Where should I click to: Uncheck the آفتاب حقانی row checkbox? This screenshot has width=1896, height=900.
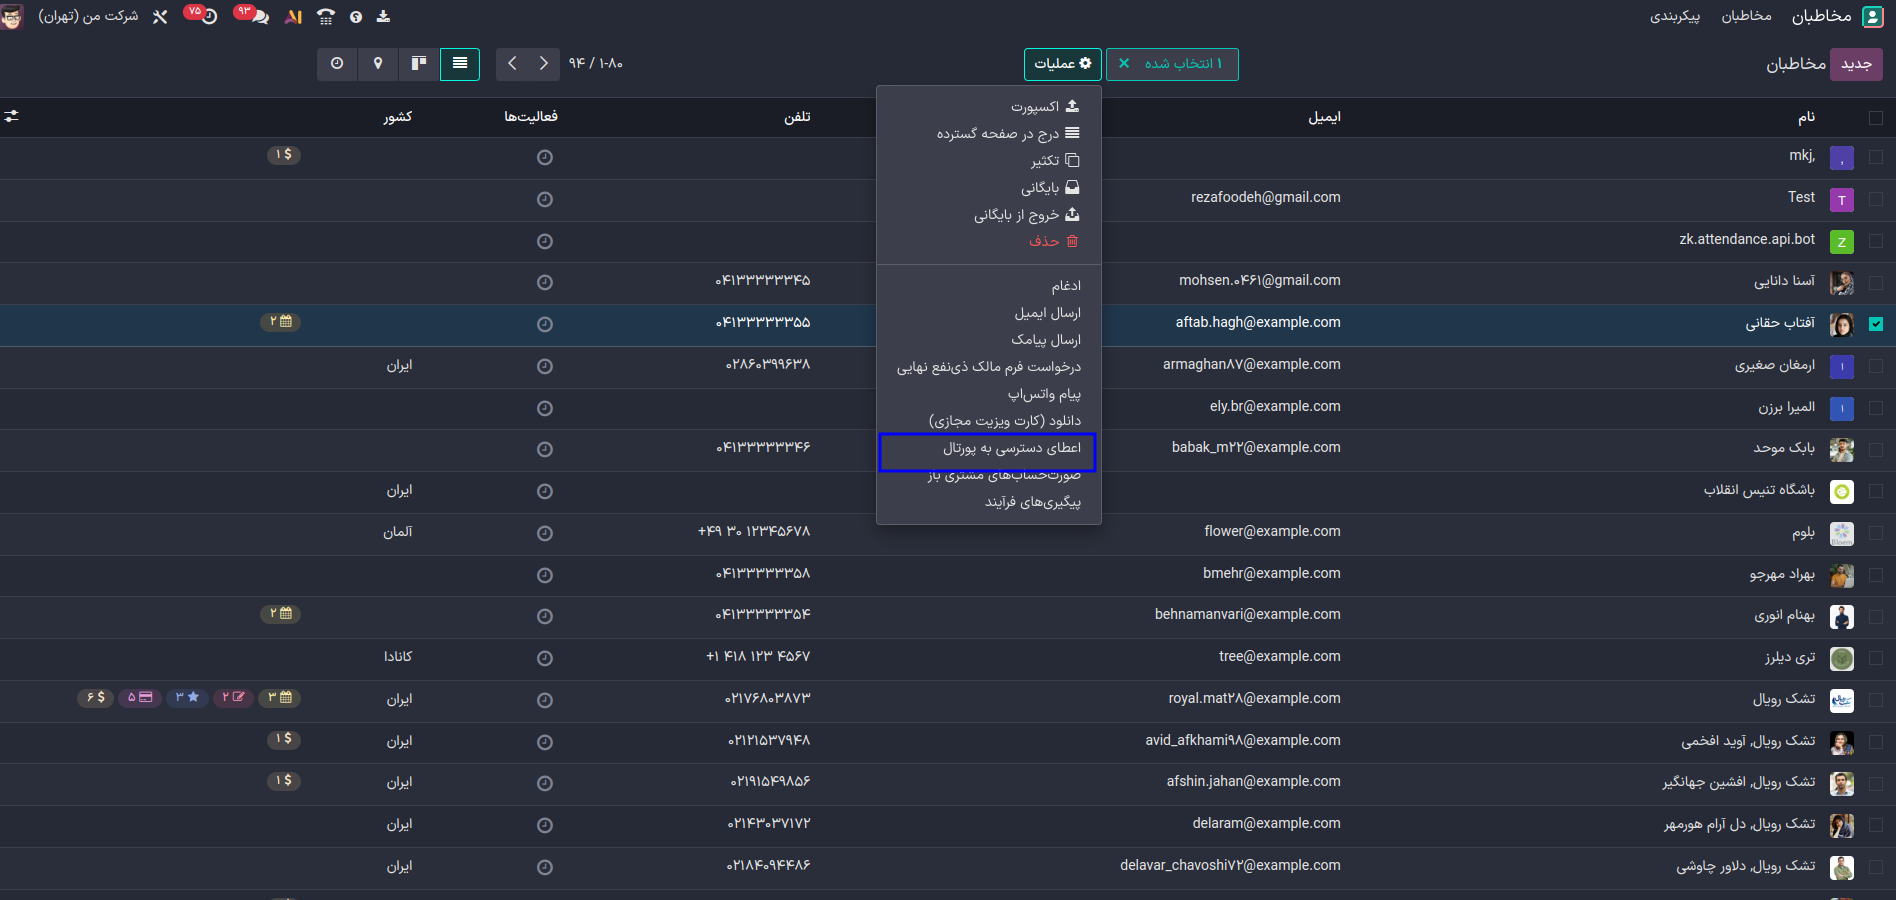(1876, 324)
